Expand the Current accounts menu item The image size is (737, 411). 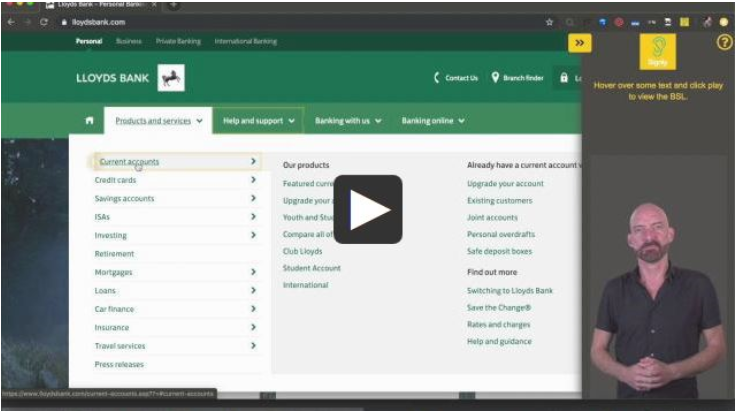coord(177,161)
